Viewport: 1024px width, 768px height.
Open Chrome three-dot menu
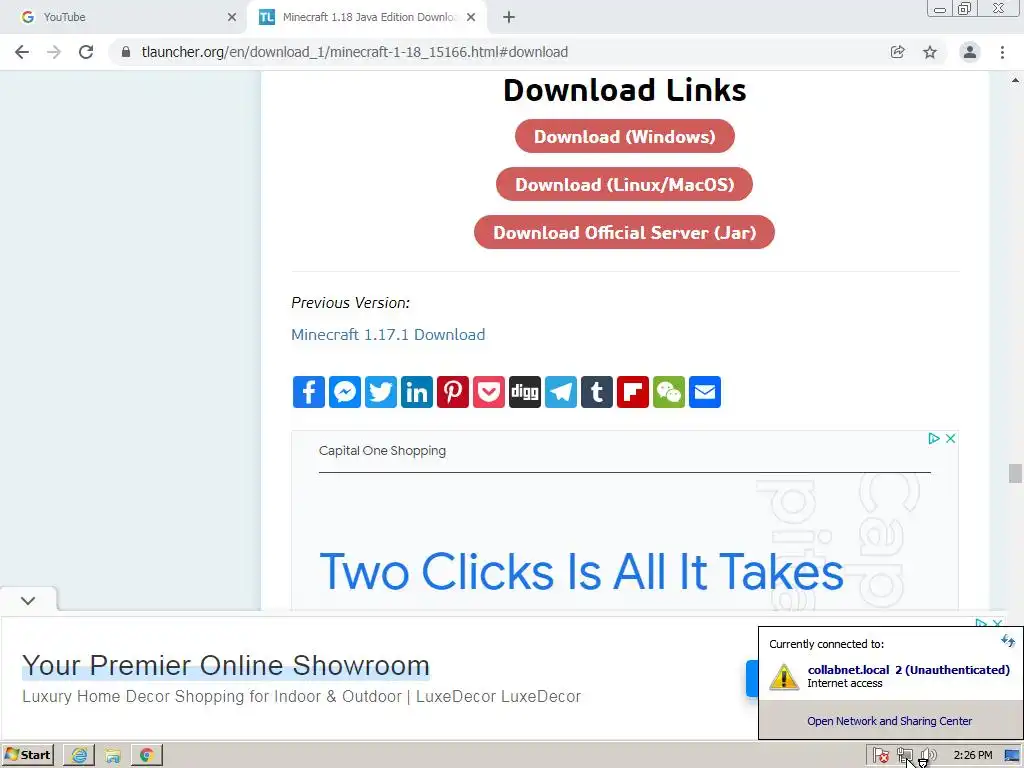[x=1002, y=52]
